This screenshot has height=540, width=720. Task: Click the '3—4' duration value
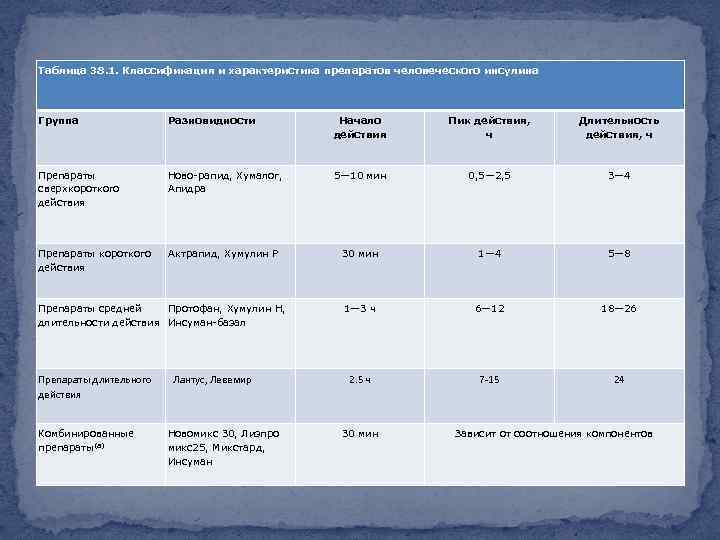pyautogui.click(x=619, y=175)
